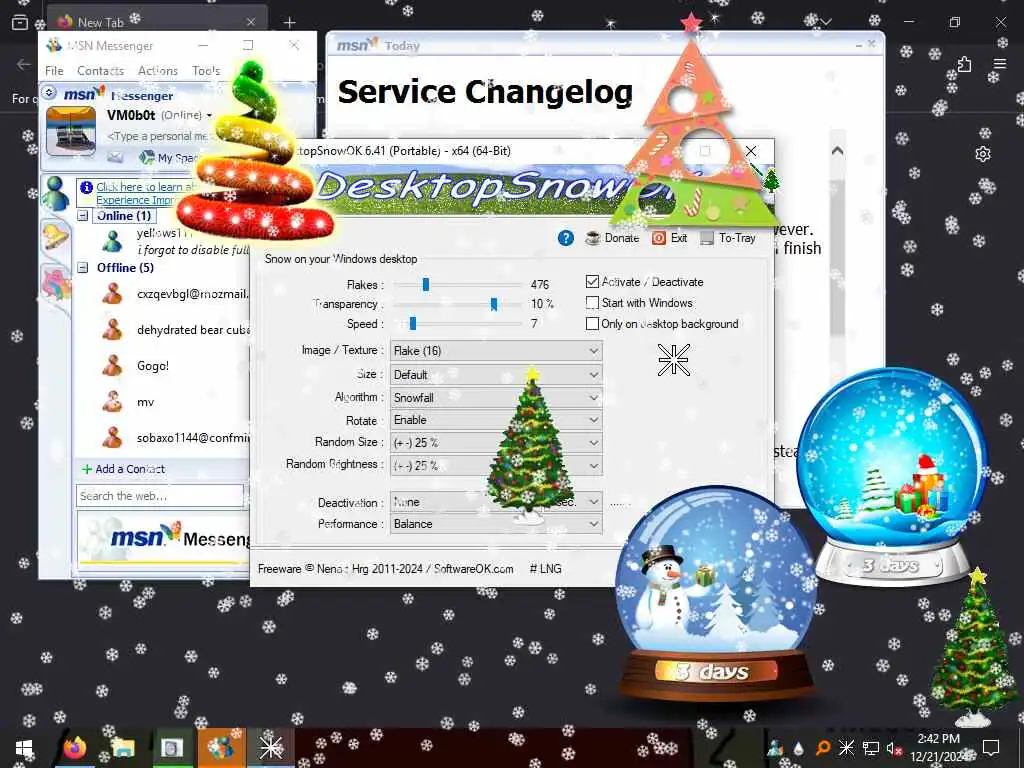Select the pink butterfly sidebar tab
1024x768 pixels.
(56, 285)
